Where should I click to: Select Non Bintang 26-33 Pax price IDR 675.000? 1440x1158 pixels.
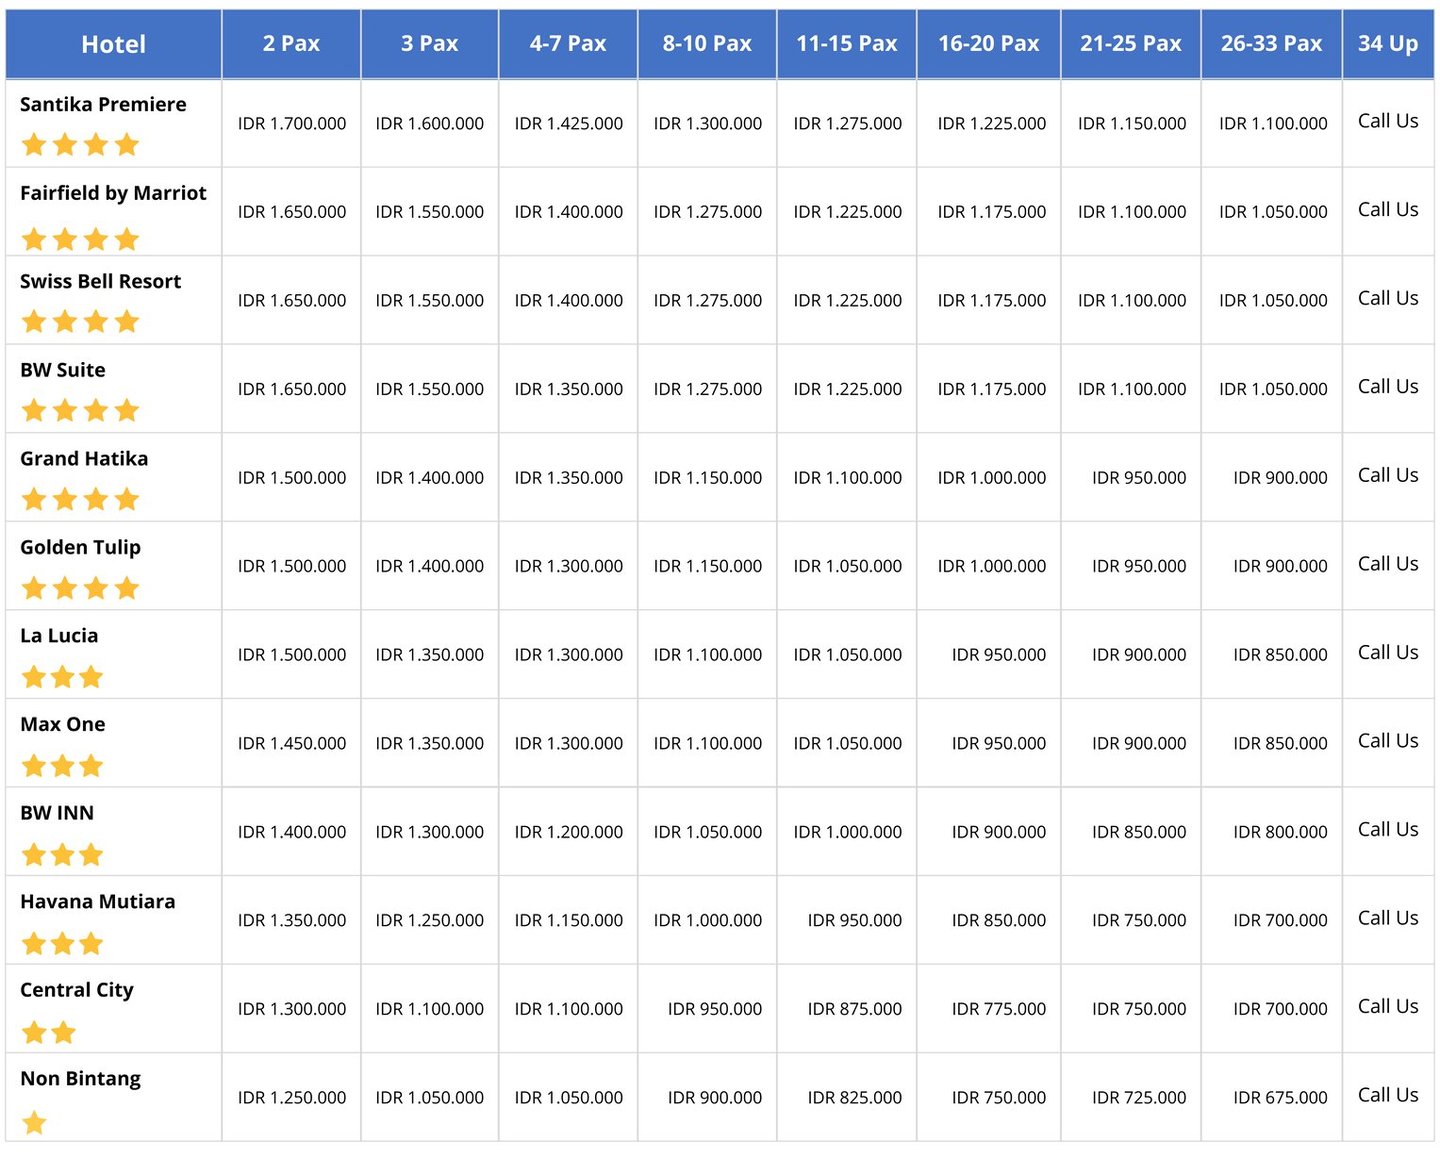[1280, 1098]
